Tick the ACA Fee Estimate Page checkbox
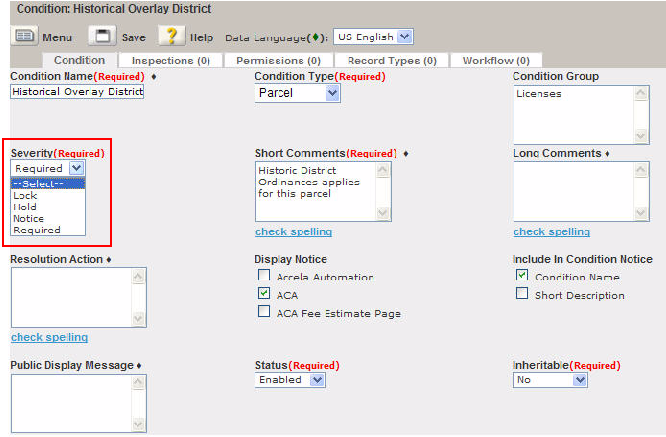Viewport: 666px width, 437px height. click(x=264, y=312)
